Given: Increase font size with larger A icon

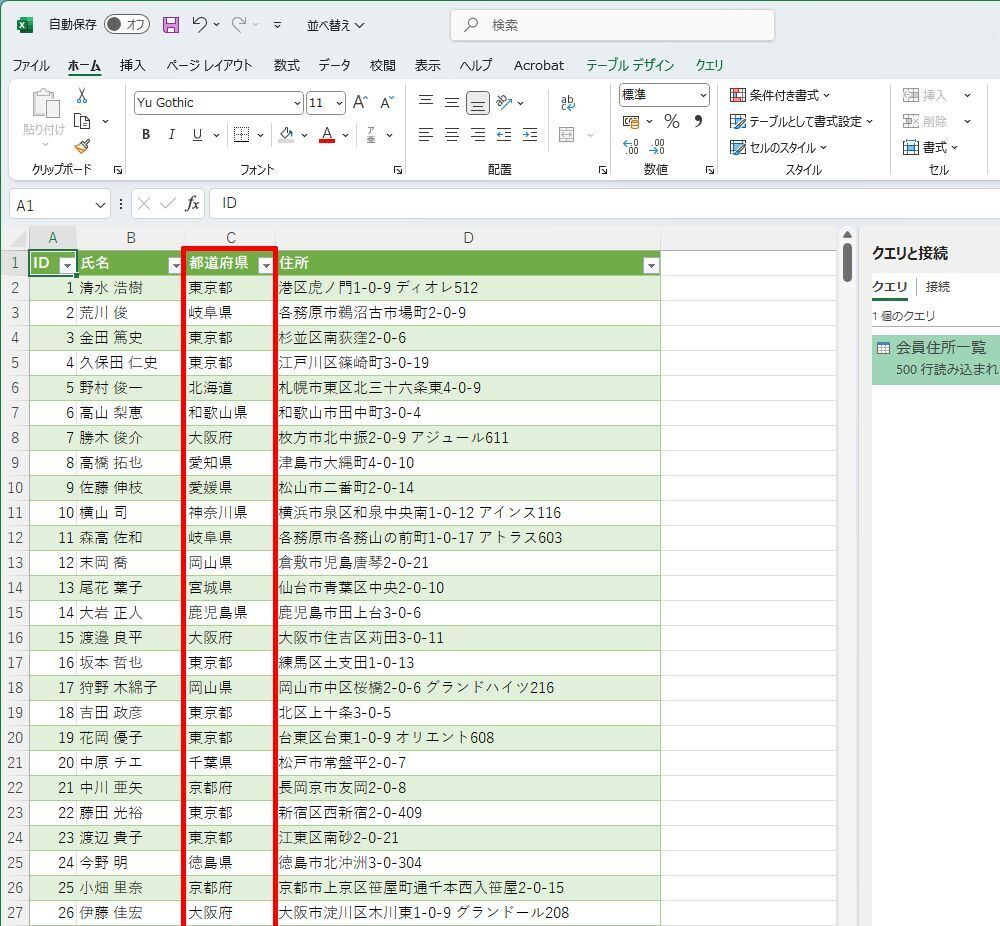Looking at the screenshot, I should point(360,102).
